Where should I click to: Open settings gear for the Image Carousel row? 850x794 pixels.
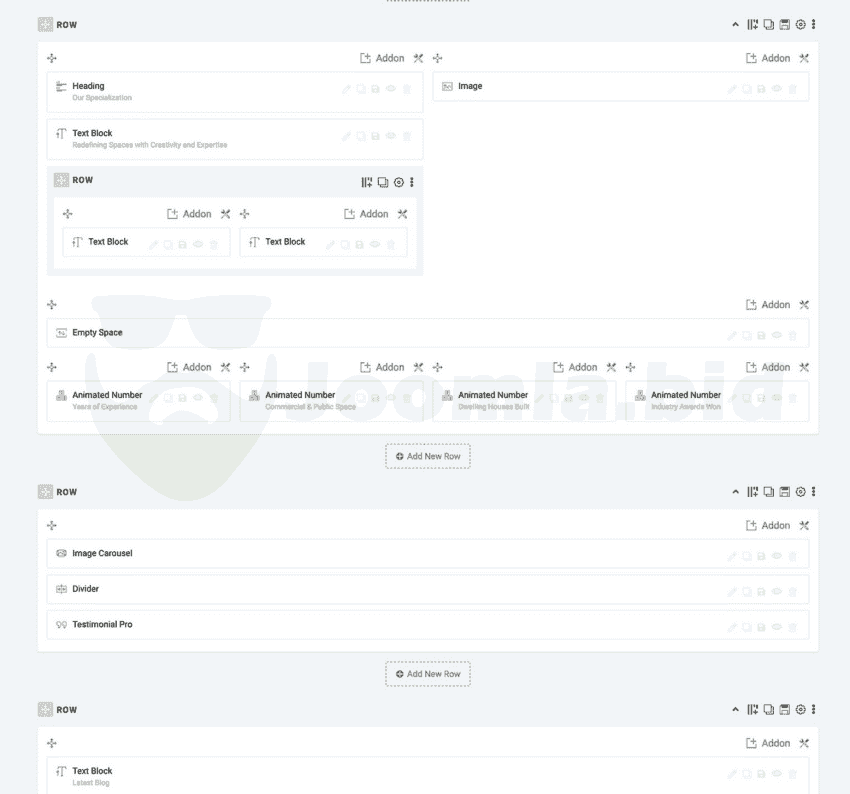[800, 492]
